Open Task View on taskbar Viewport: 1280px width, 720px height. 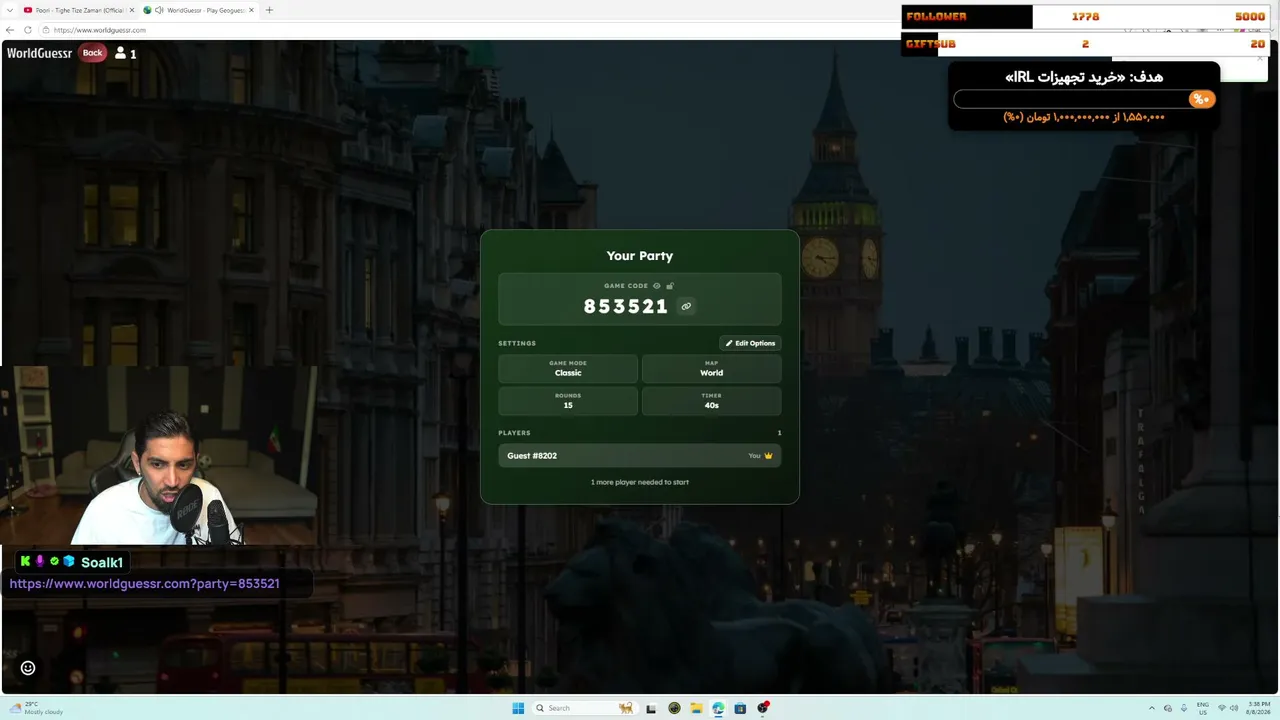point(651,708)
